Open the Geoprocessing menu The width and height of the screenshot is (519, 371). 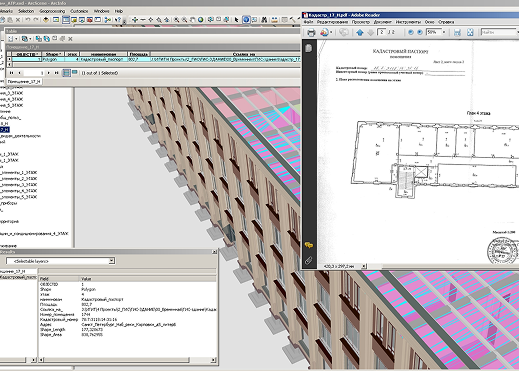pos(52,11)
